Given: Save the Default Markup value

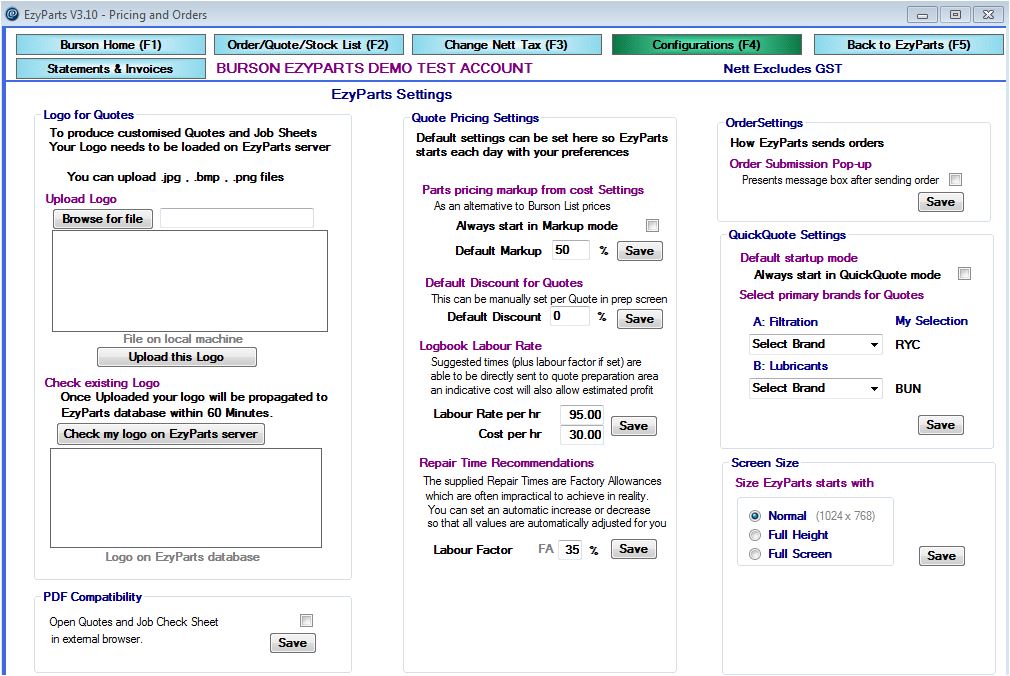Looking at the screenshot, I should pos(640,251).
